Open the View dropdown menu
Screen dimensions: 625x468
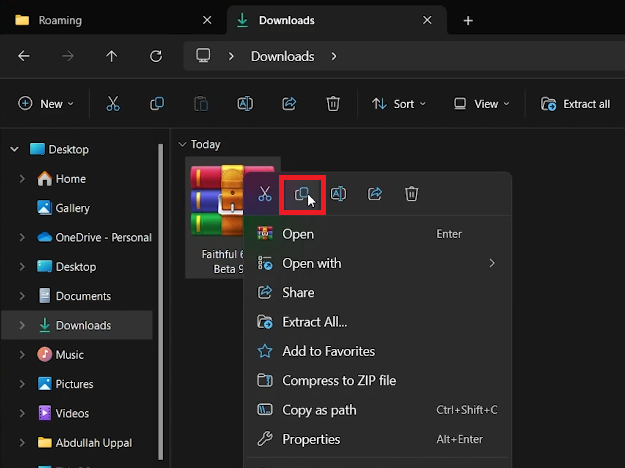(x=481, y=104)
